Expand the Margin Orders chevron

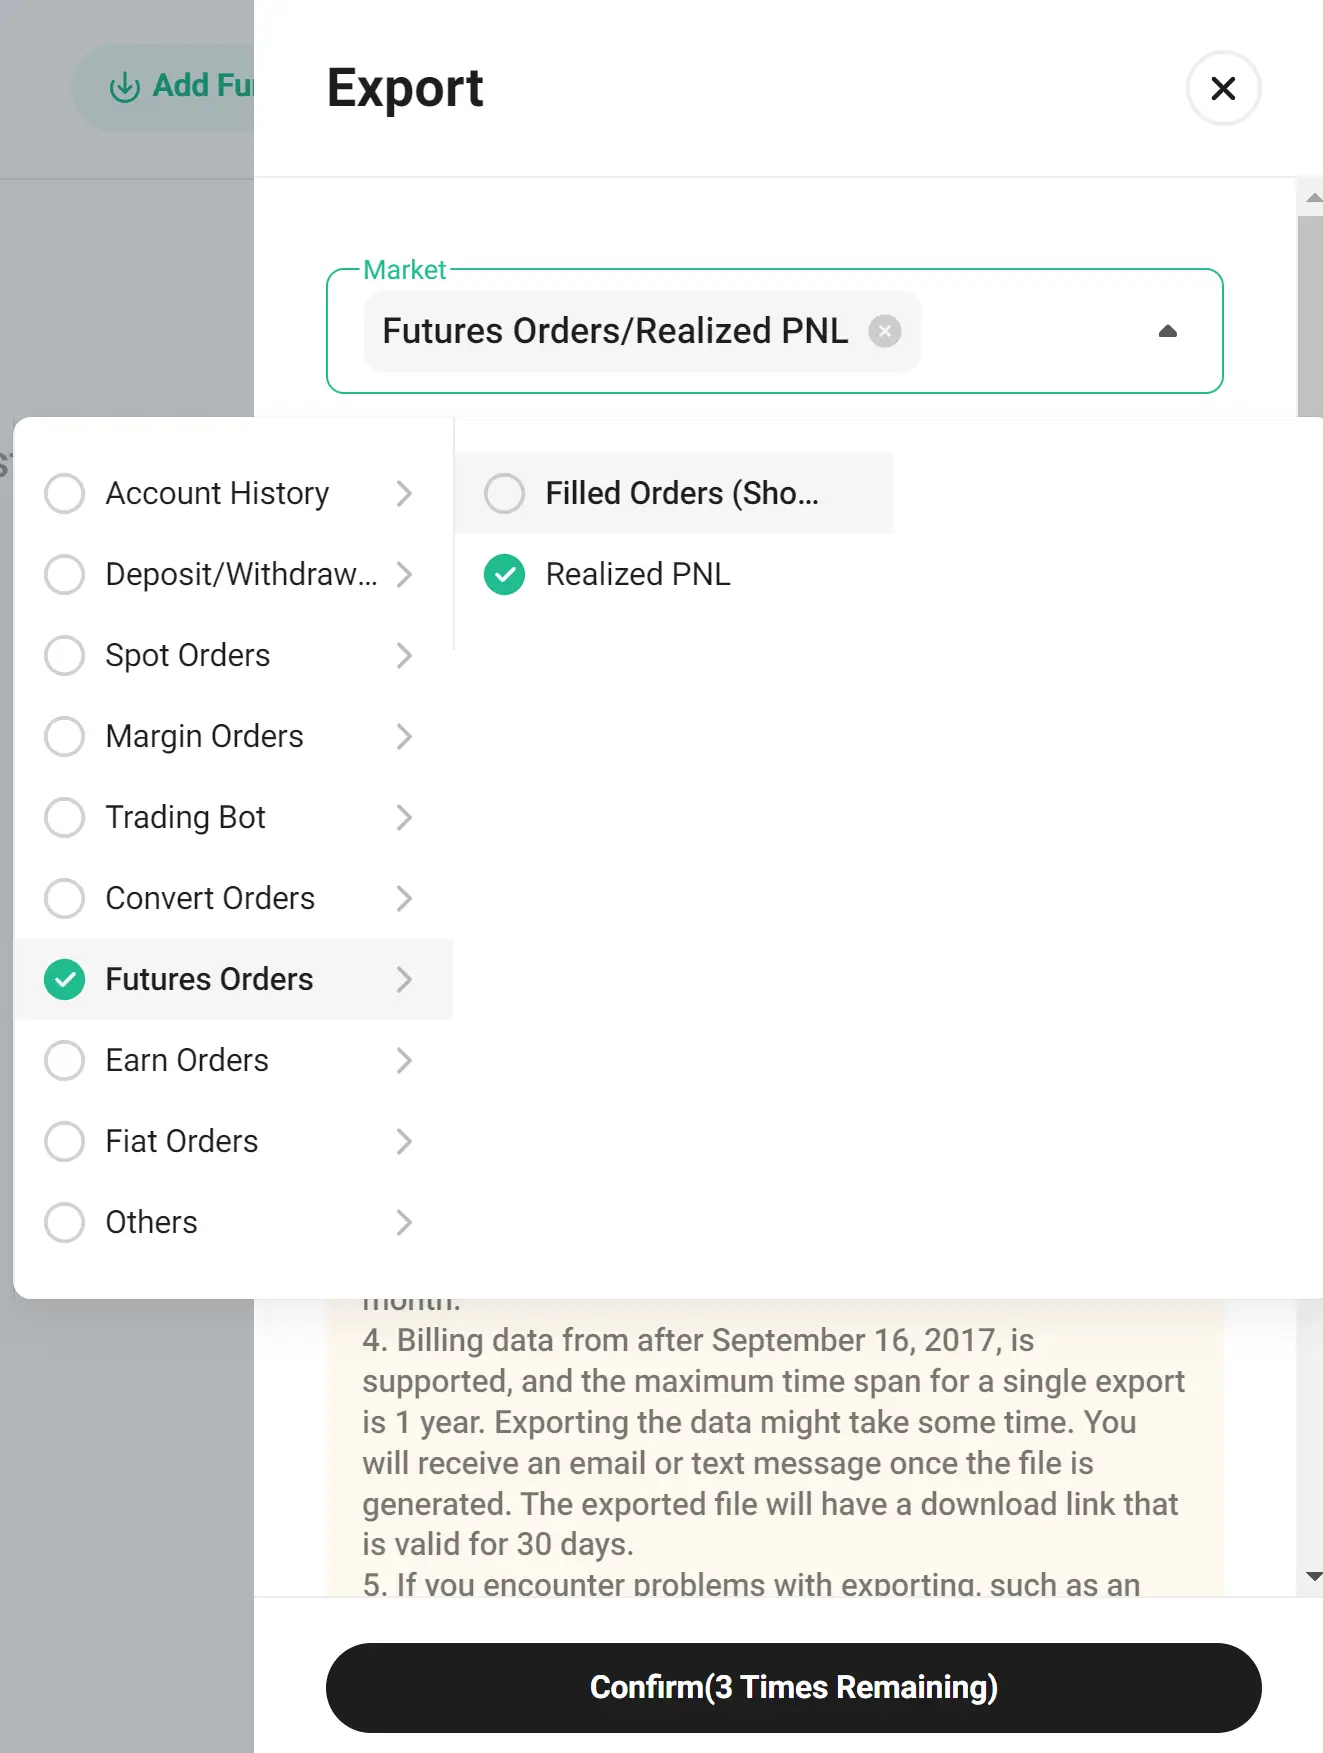[x=404, y=736]
